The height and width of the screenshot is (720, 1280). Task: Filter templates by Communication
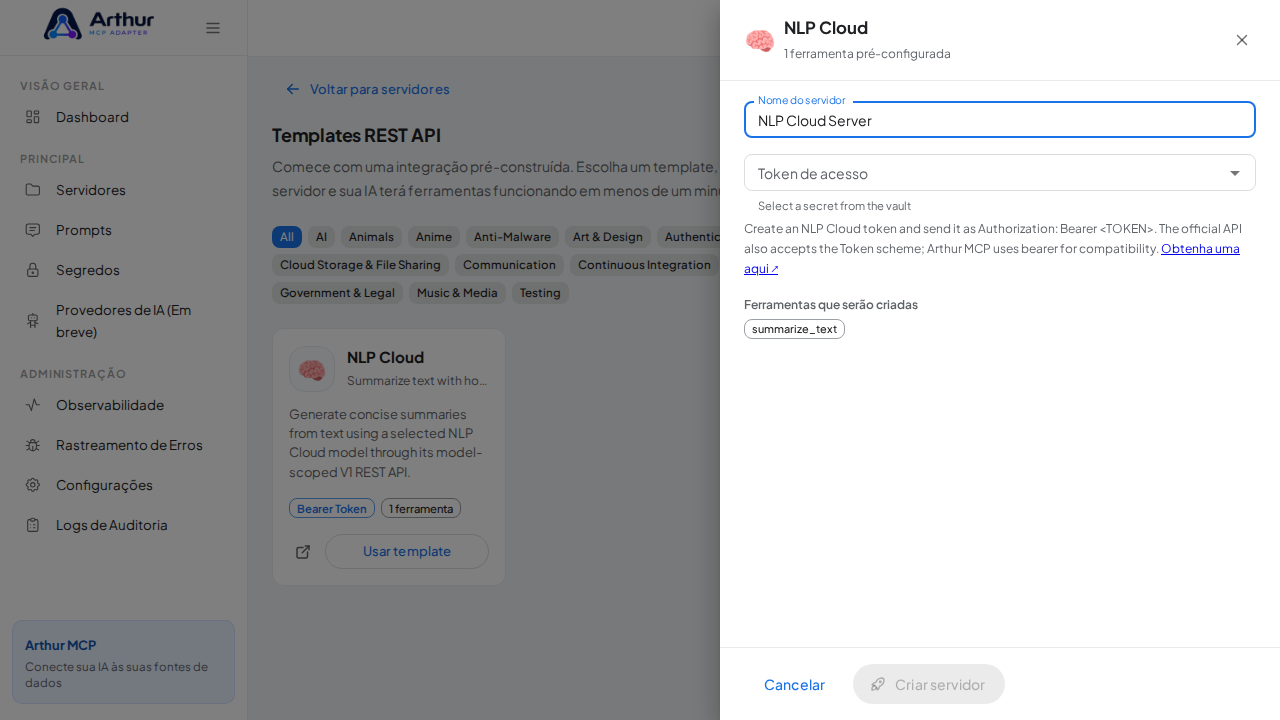click(509, 265)
